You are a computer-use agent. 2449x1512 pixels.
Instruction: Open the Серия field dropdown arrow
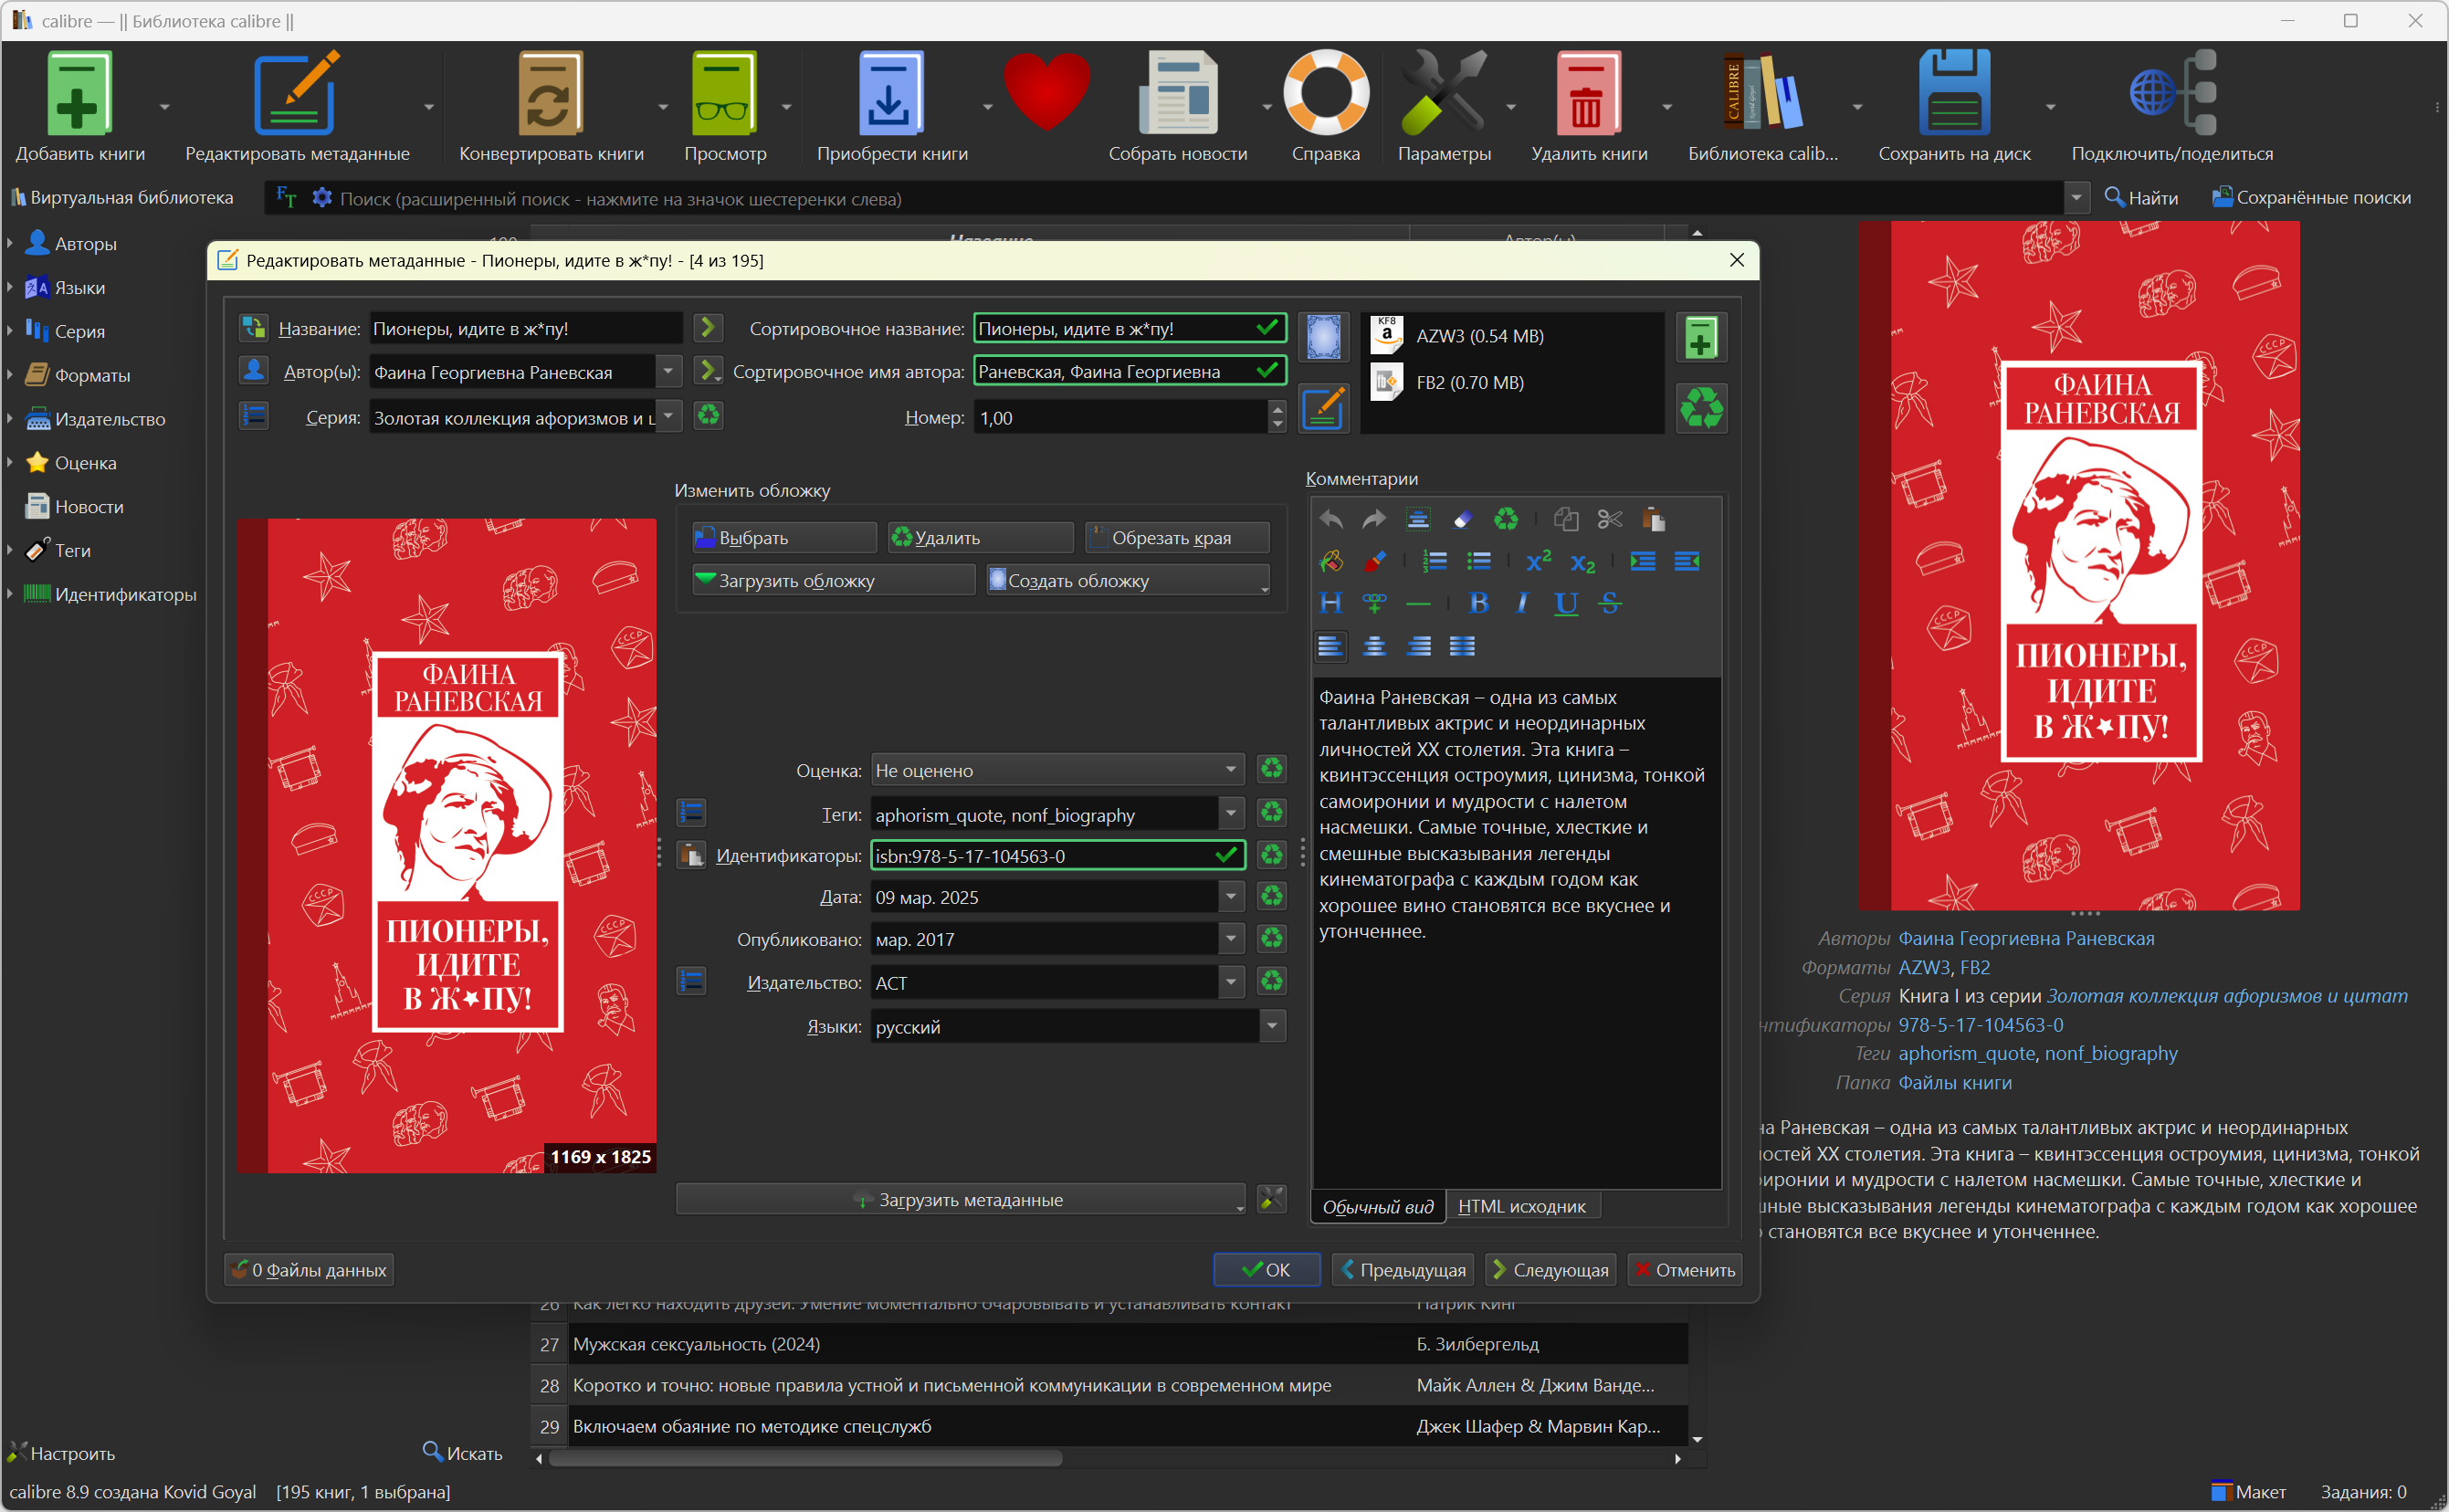[669, 415]
